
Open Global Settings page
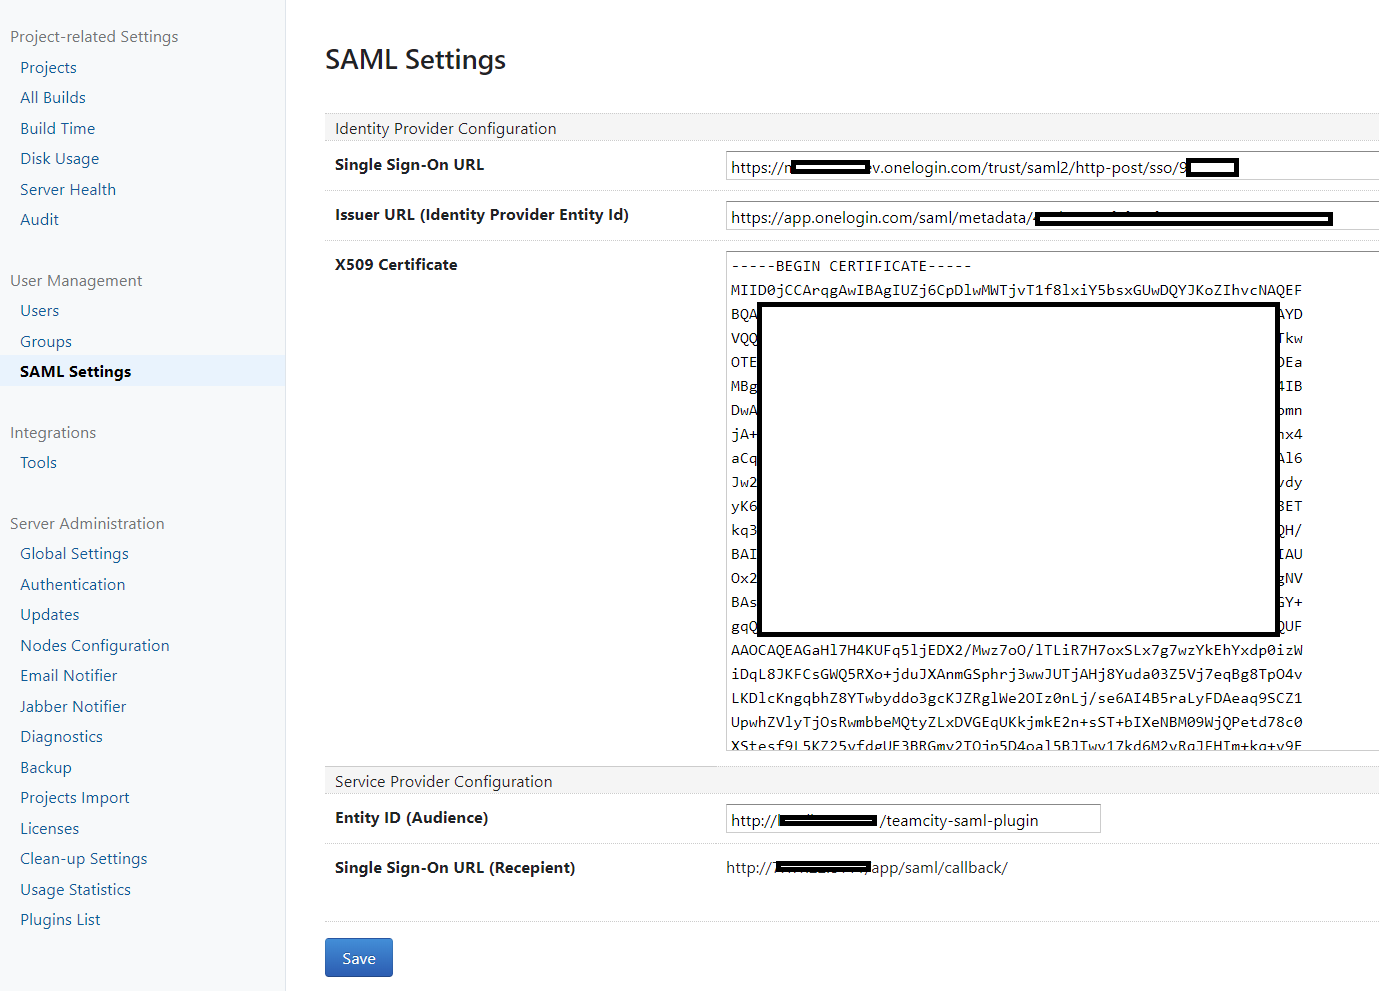tap(75, 554)
